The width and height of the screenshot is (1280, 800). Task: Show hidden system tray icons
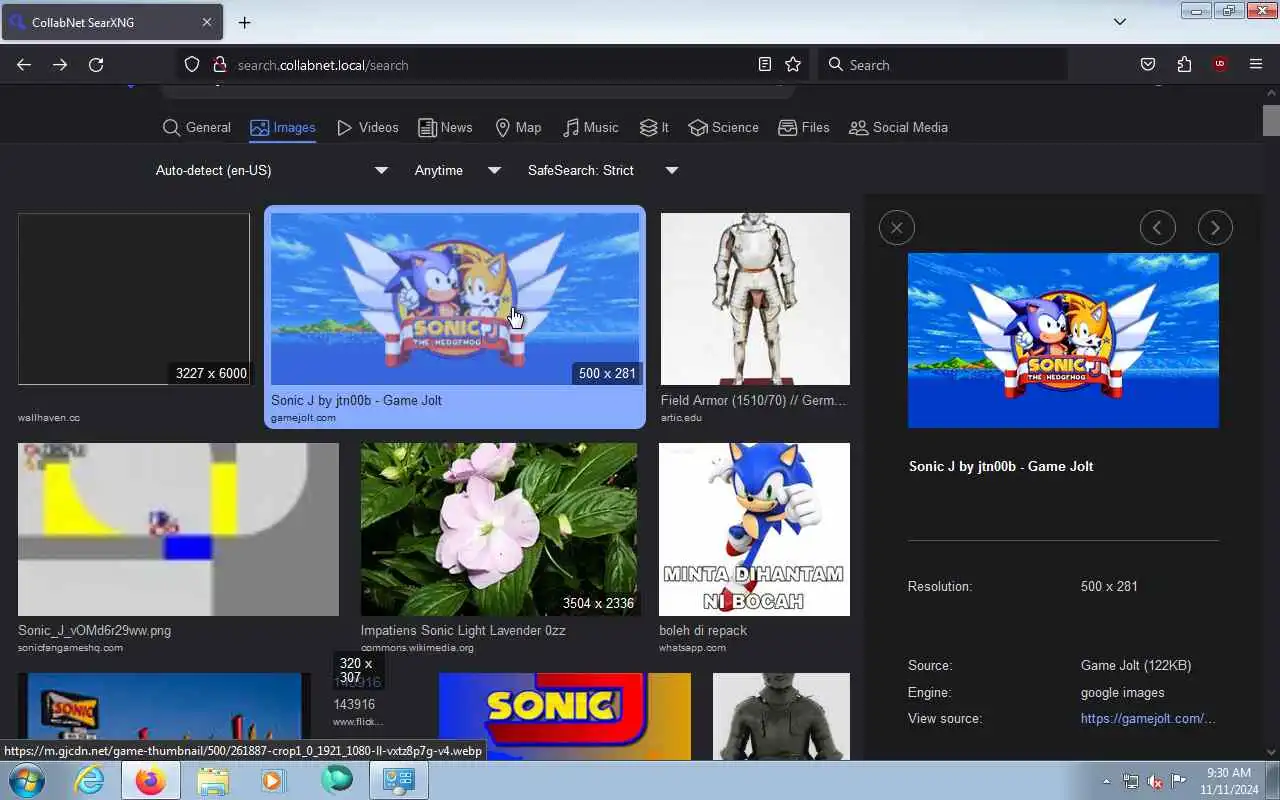[1106, 781]
